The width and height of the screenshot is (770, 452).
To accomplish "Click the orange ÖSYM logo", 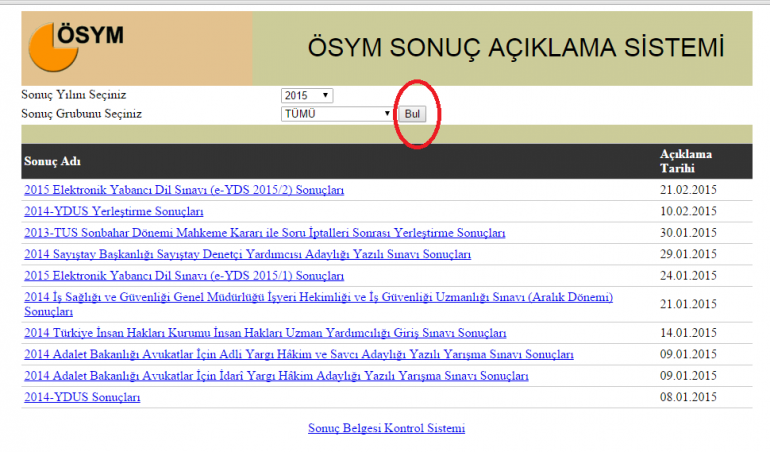I will click(x=76, y=47).
